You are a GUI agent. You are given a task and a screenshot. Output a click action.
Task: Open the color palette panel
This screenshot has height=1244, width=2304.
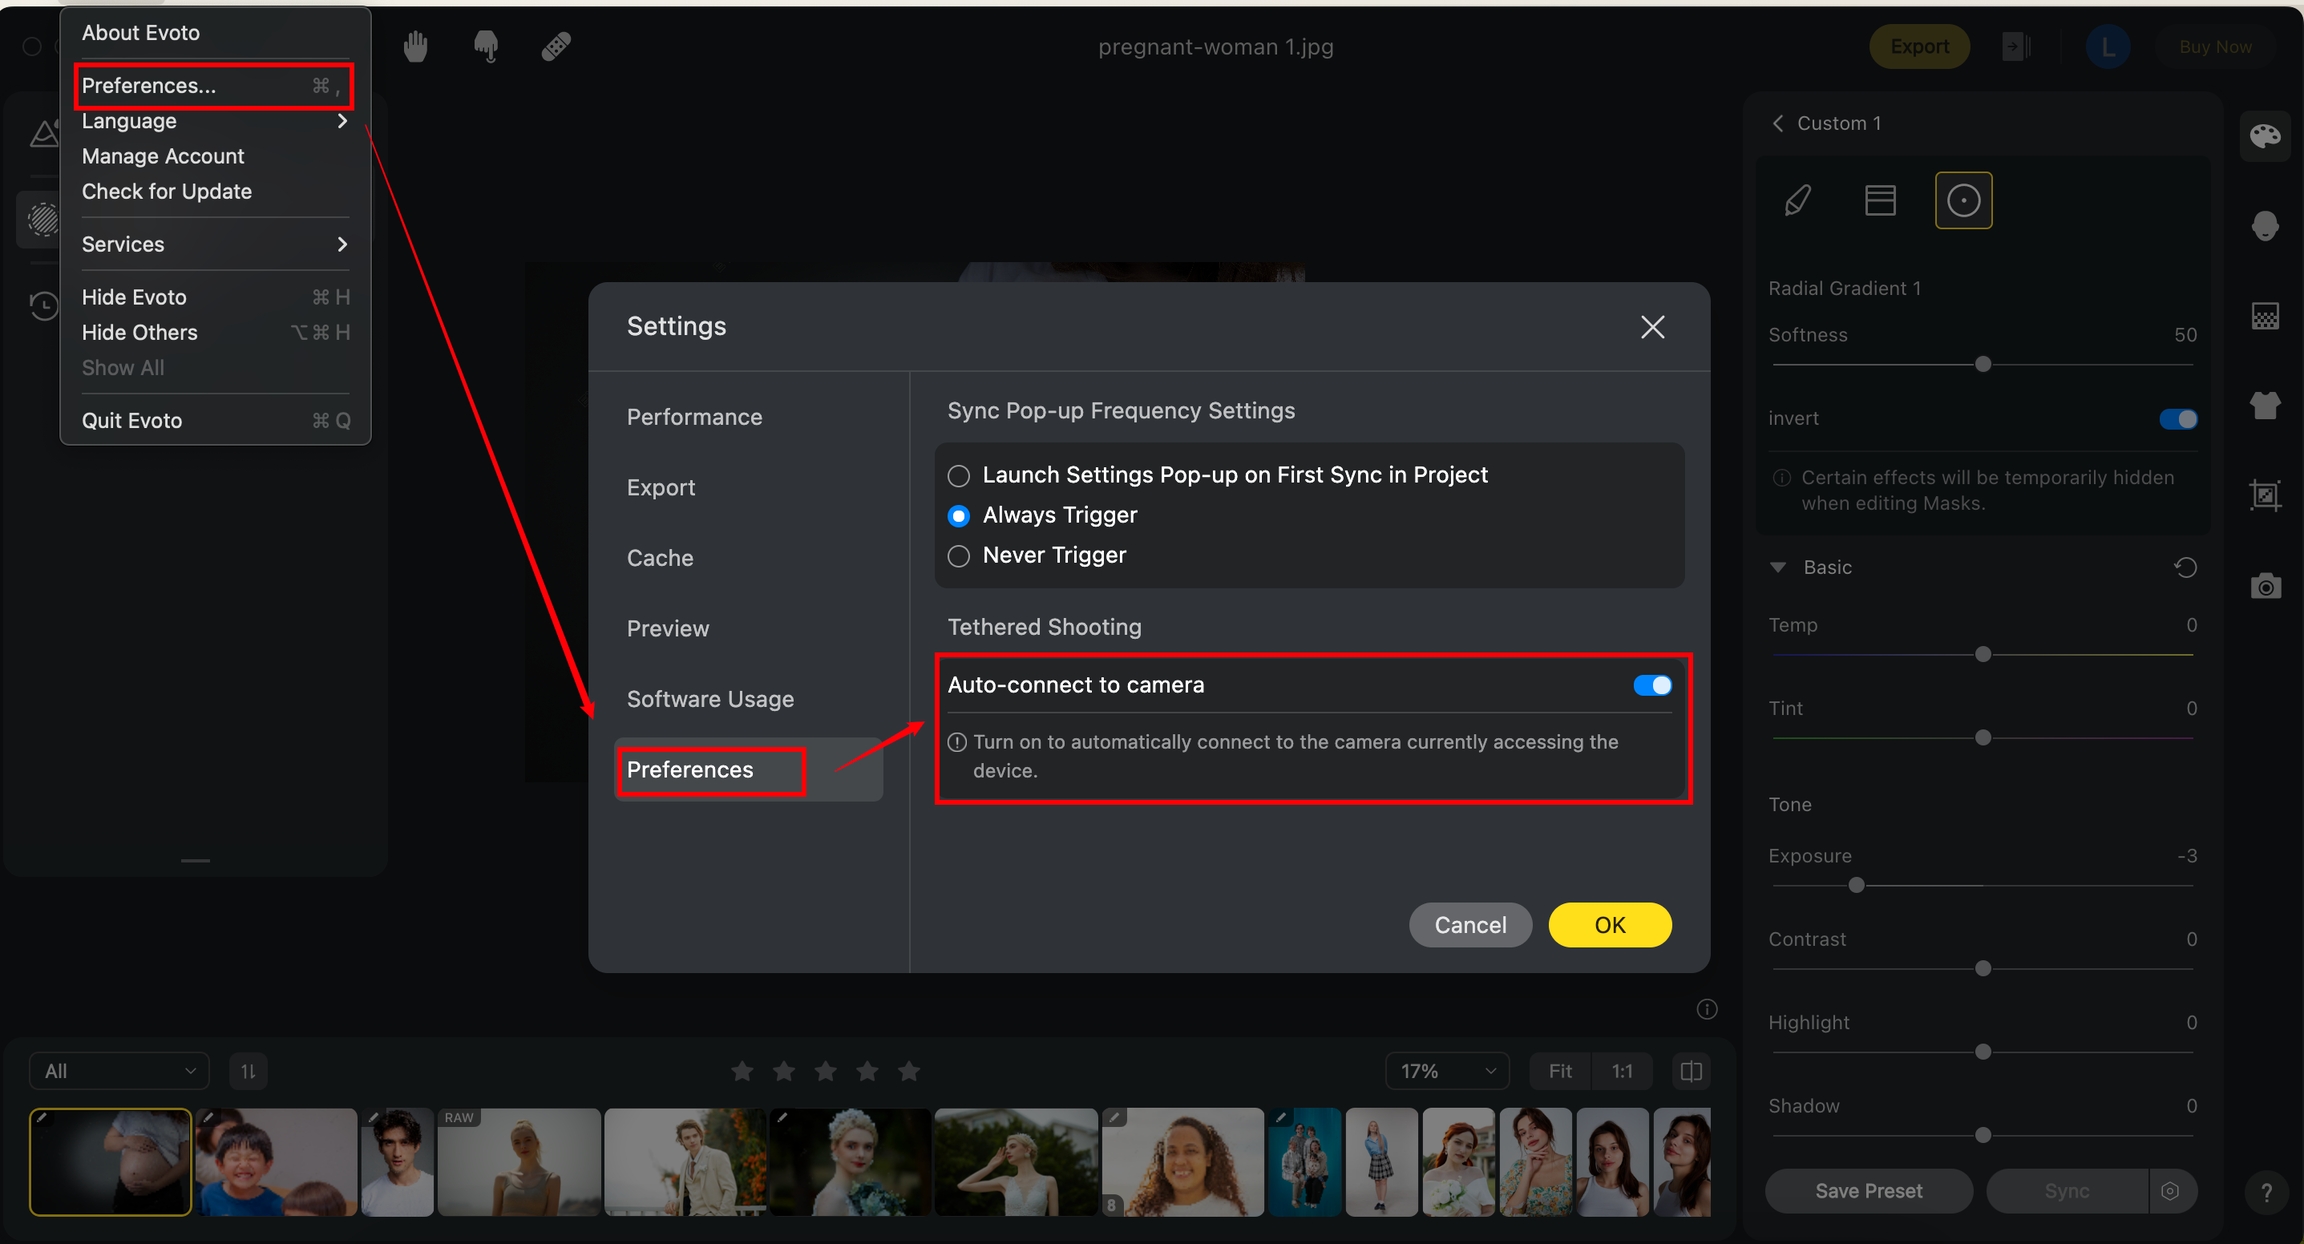click(x=2265, y=137)
